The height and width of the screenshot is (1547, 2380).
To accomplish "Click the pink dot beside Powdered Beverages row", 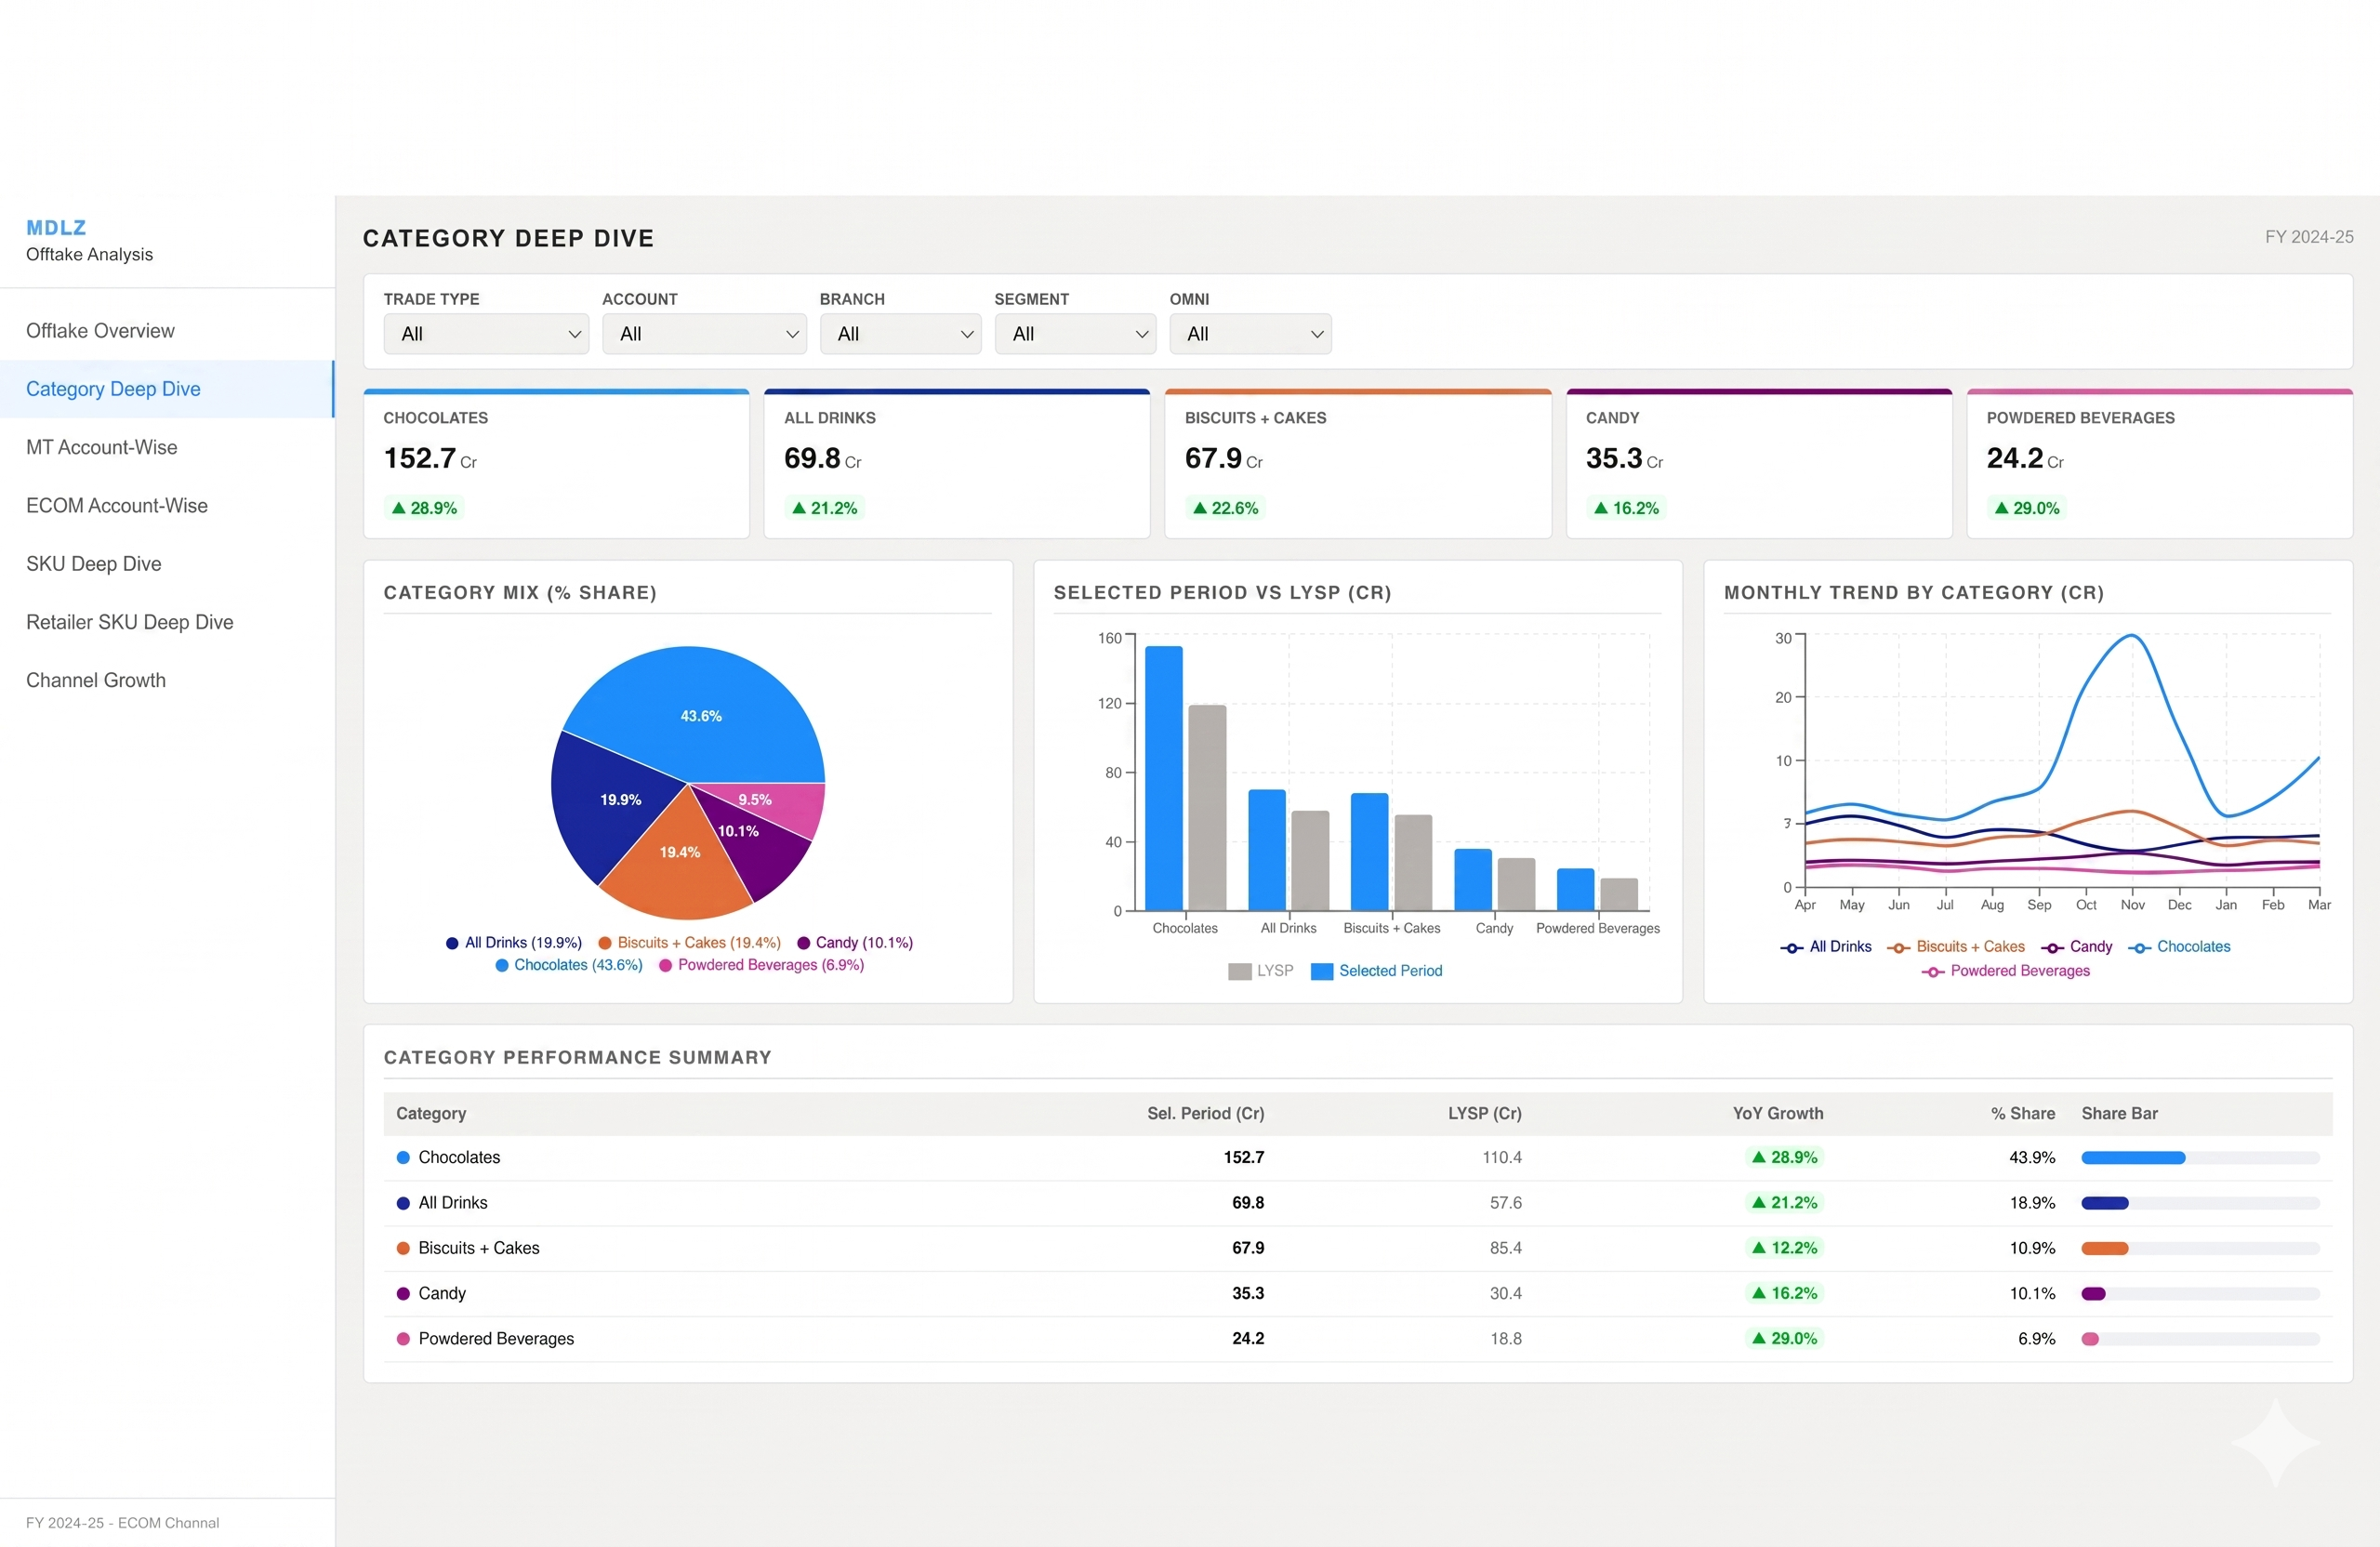I will pos(403,1339).
